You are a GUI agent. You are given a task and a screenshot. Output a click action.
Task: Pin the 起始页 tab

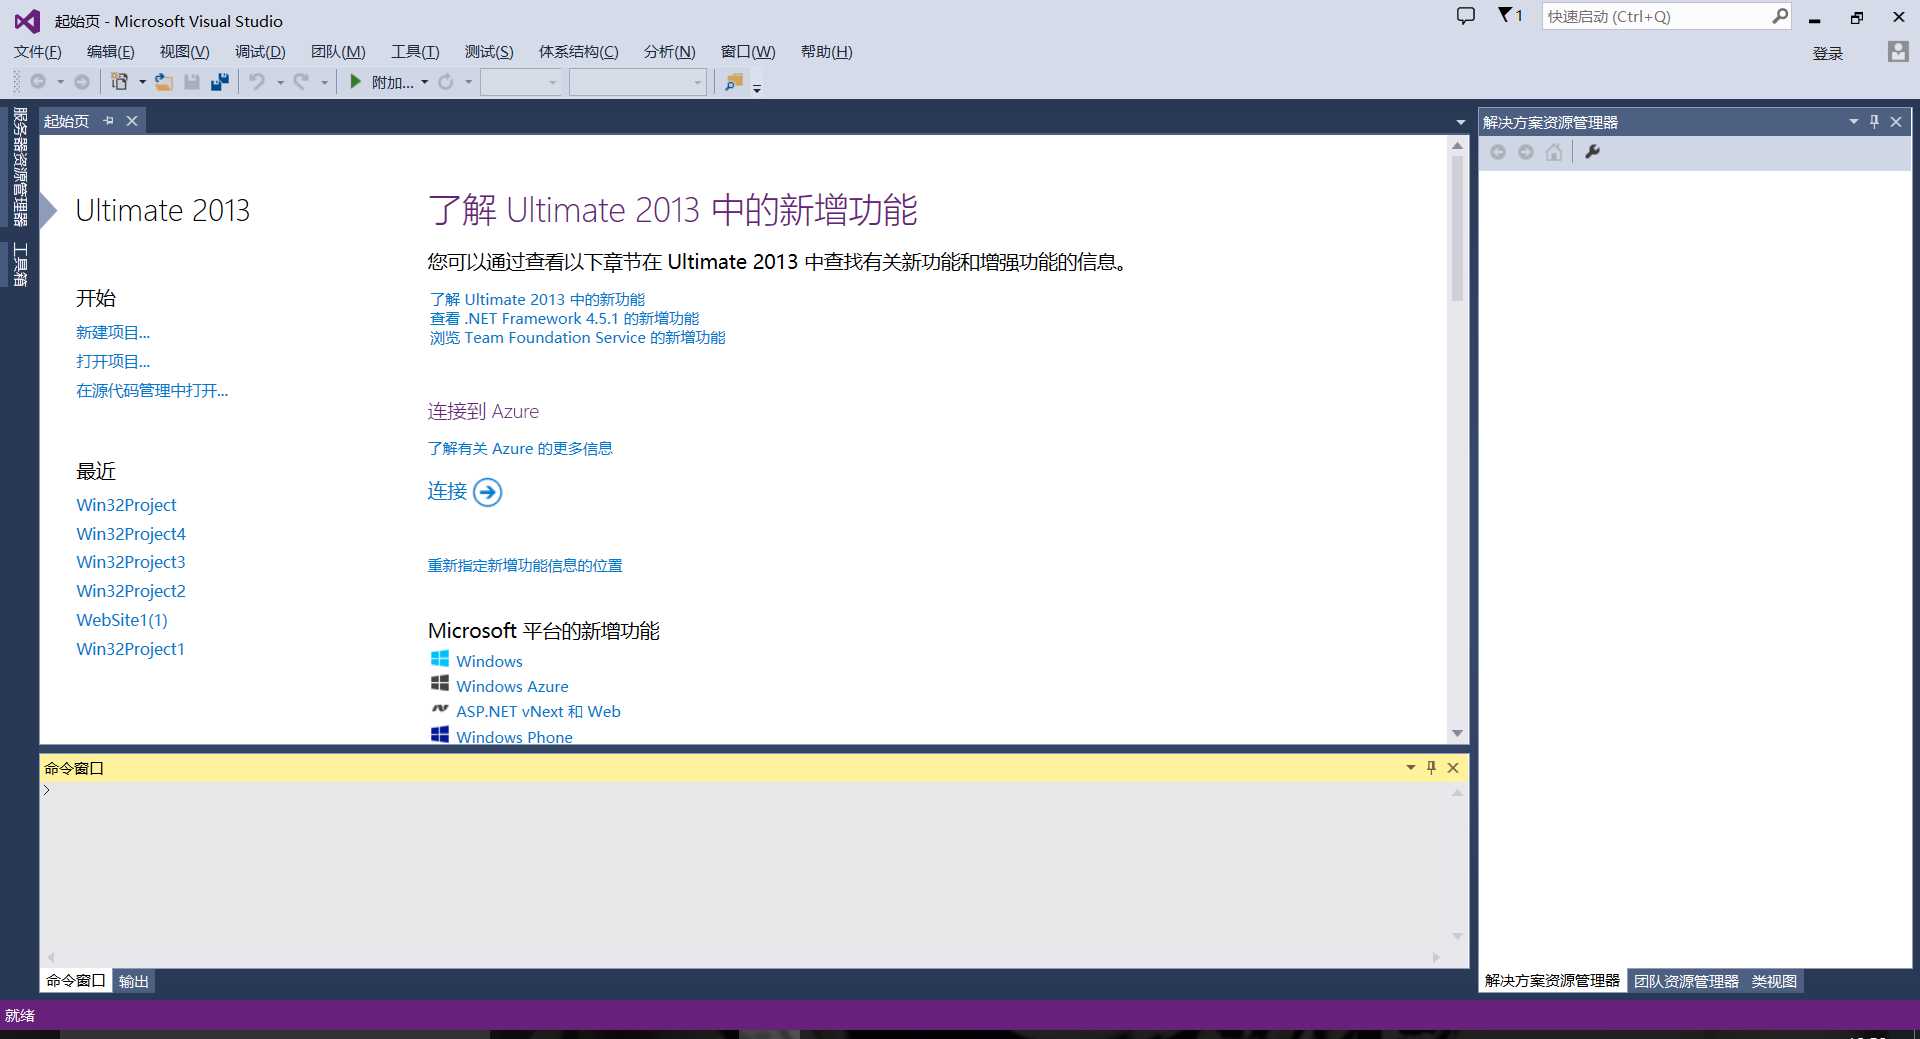[108, 121]
